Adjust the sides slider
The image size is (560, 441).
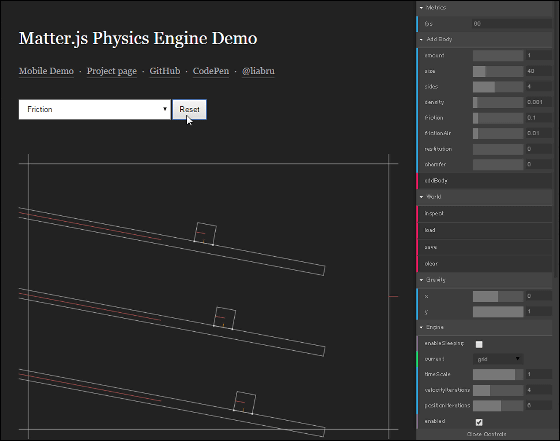tap(498, 87)
